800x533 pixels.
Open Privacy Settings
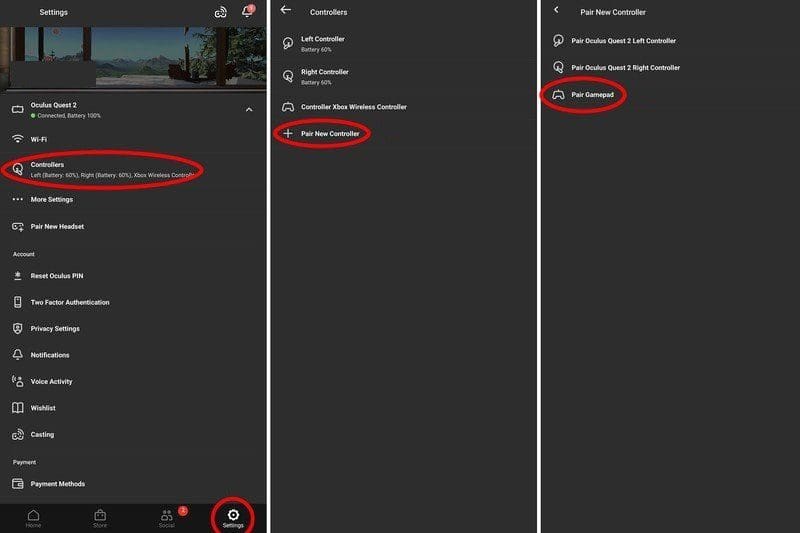(x=133, y=329)
